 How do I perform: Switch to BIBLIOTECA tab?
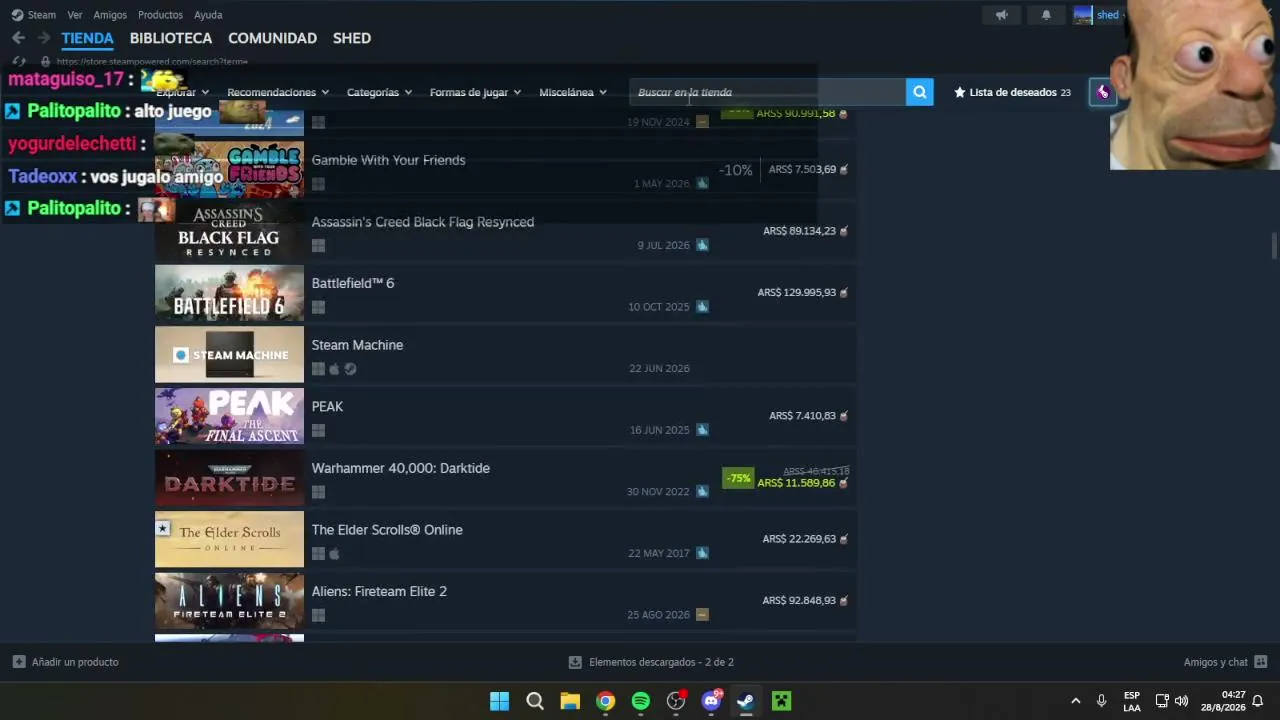pos(171,38)
